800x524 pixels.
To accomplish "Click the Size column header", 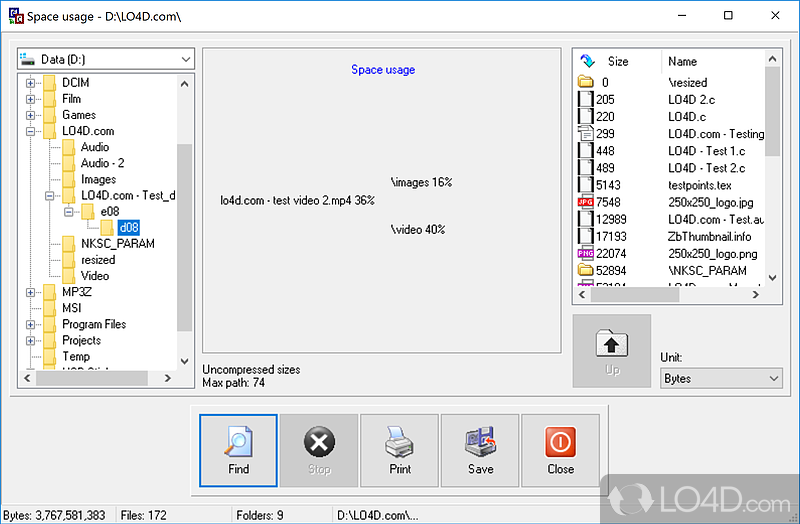I will [x=618, y=61].
